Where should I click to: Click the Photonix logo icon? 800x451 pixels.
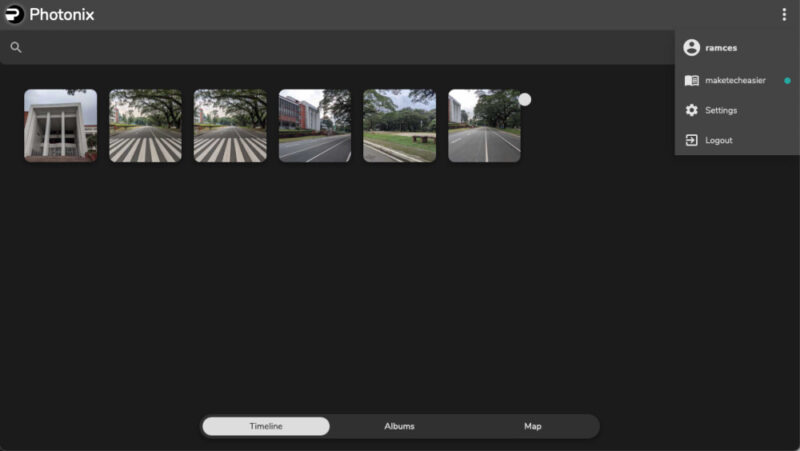tap(14, 14)
